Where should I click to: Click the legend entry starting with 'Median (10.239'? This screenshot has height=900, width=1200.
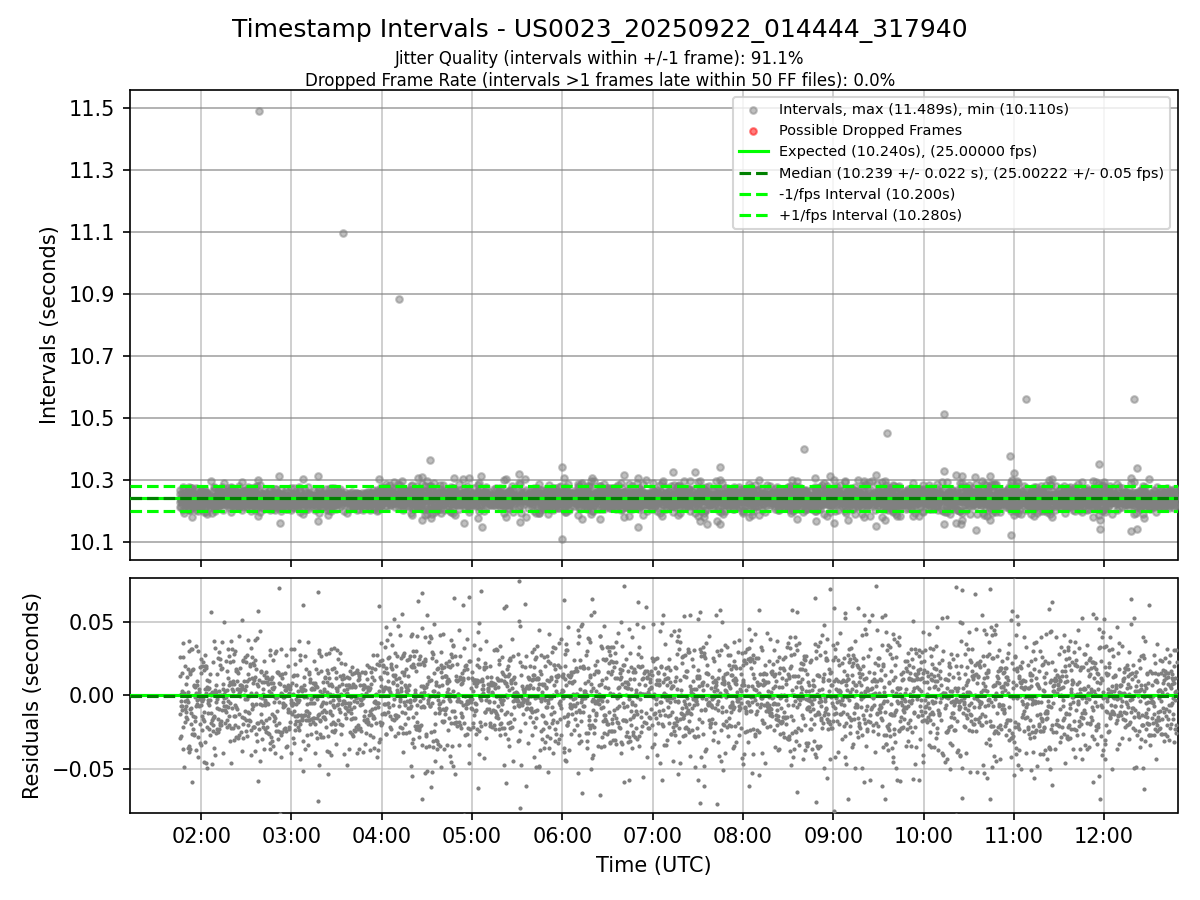[x=971, y=173]
